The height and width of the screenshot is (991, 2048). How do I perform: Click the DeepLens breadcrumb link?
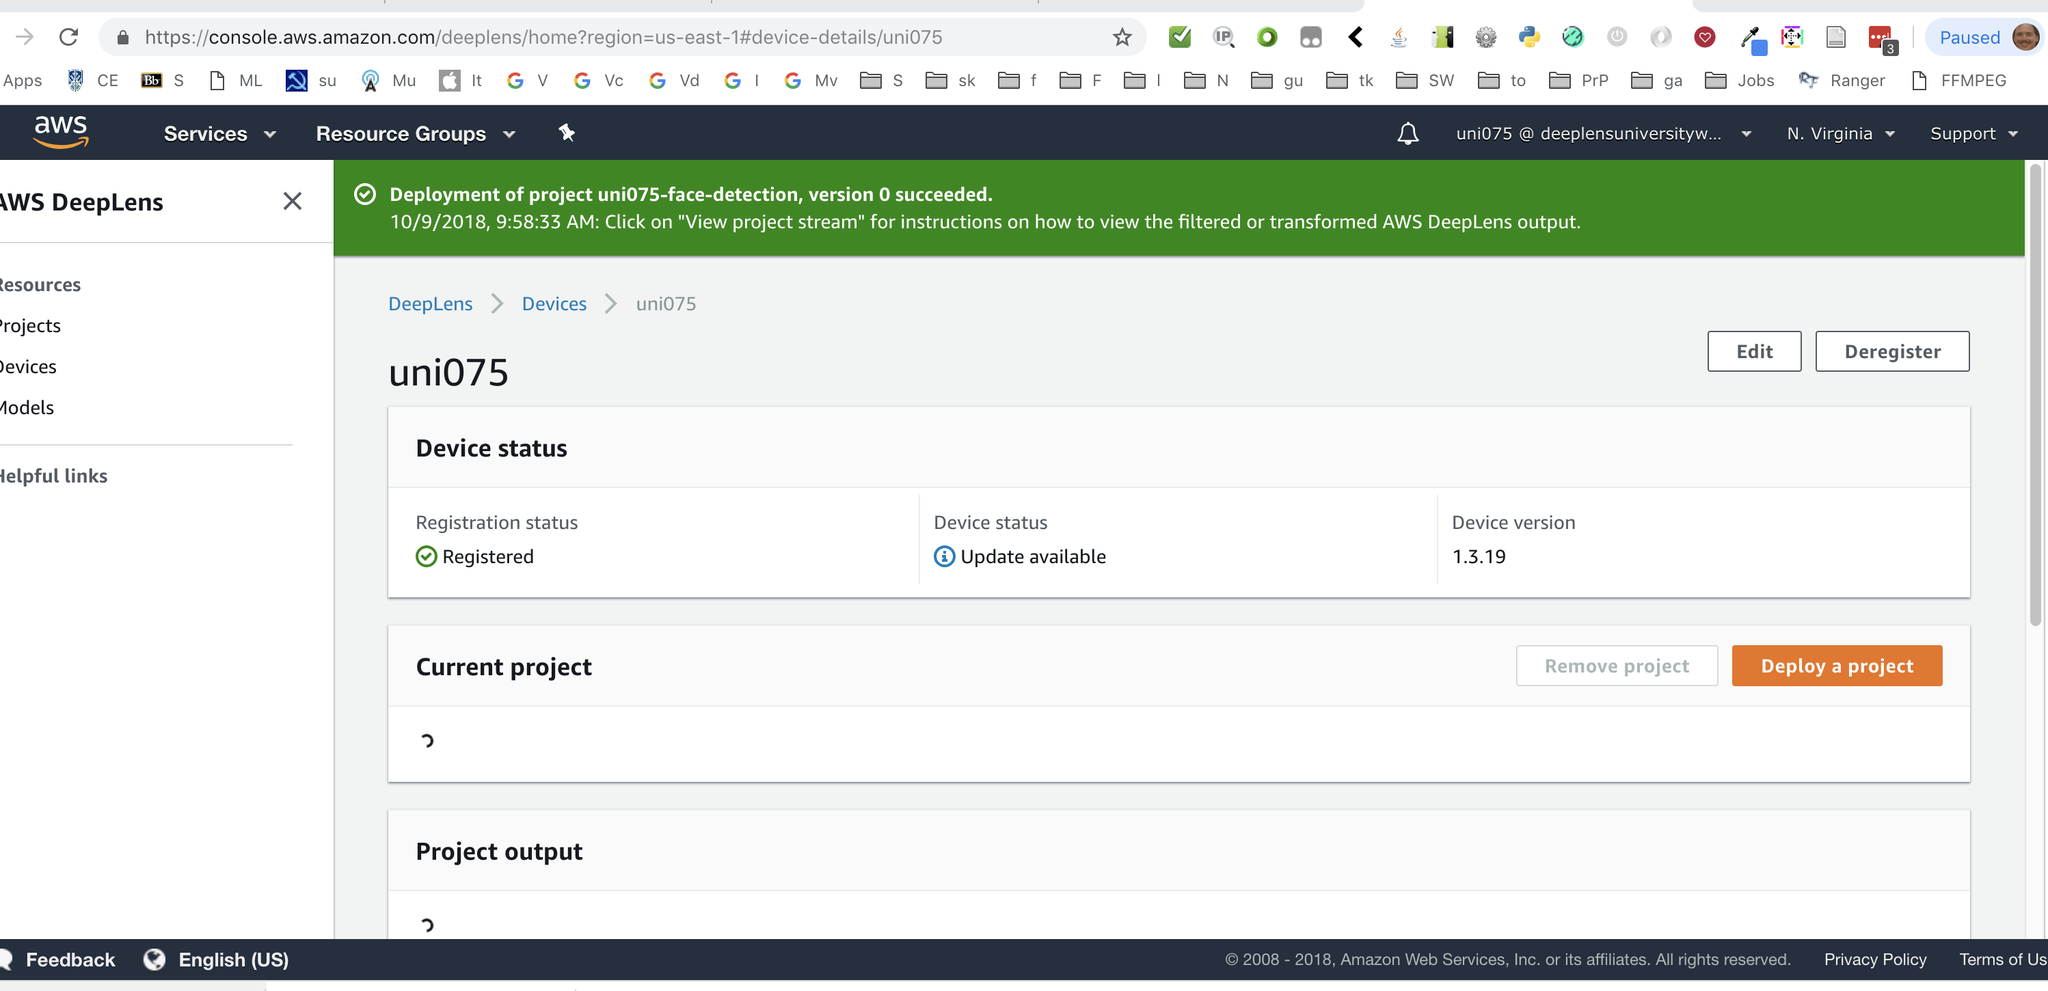pyautogui.click(x=430, y=303)
